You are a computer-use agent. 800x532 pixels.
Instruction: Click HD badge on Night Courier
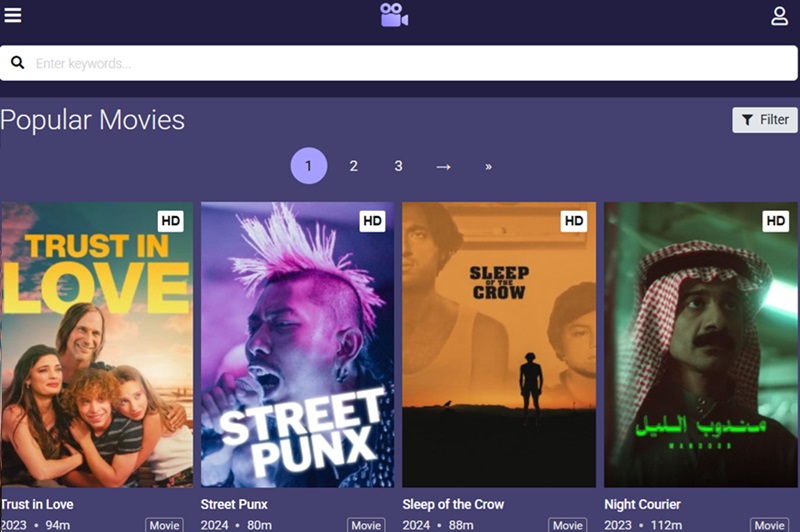coord(776,221)
